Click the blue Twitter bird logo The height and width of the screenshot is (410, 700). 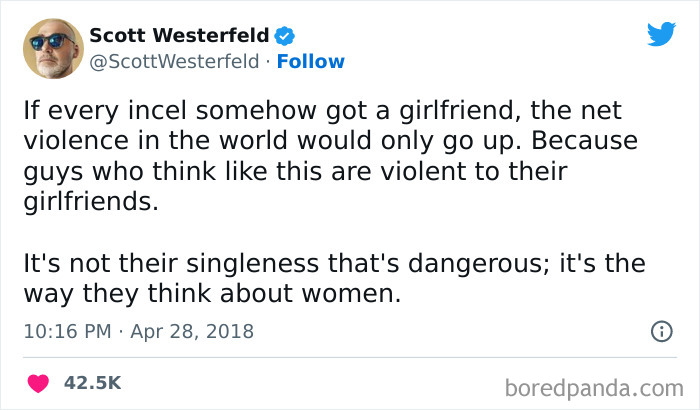point(661,34)
